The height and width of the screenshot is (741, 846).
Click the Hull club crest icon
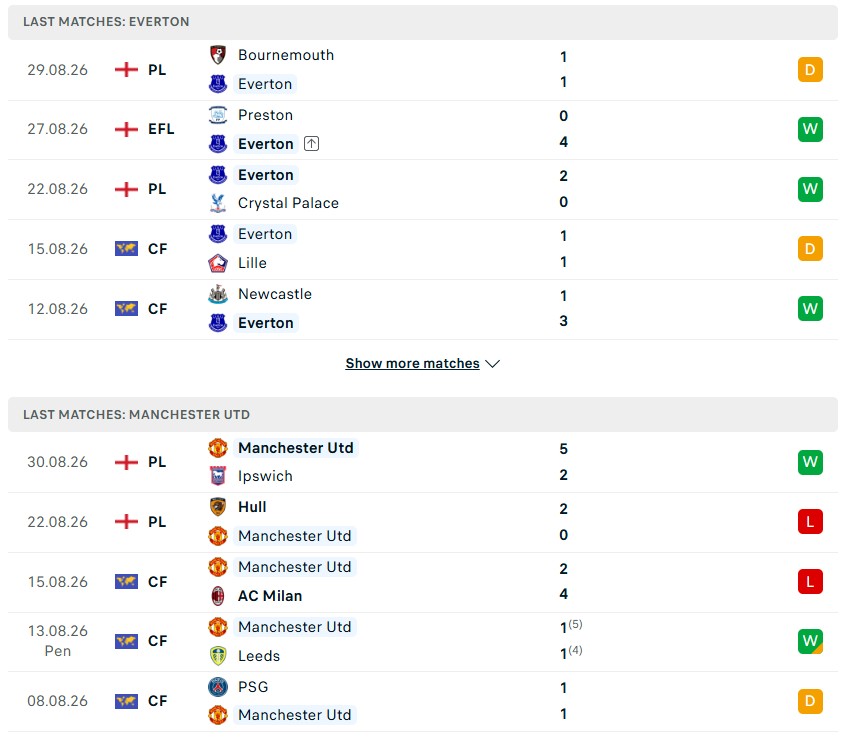pos(217,507)
